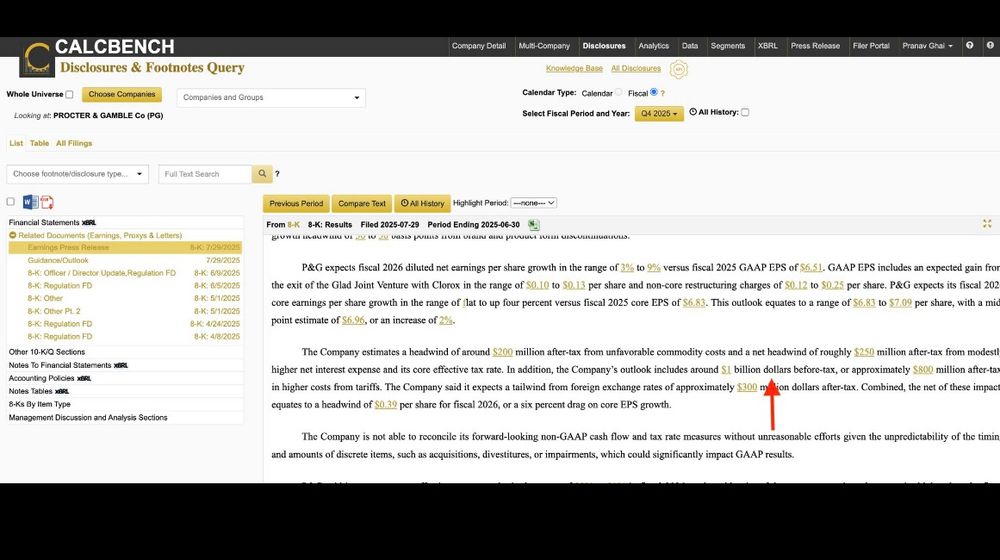This screenshot has height=560, width=1000.
Task: Collapse the Related Documents section icon
Action: [13, 235]
